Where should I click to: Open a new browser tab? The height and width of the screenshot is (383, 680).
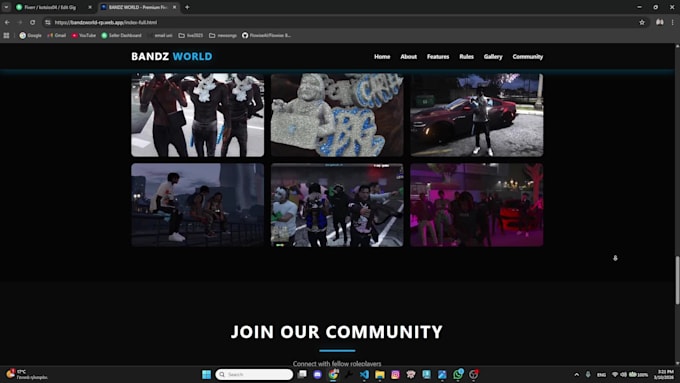tap(187, 7)
